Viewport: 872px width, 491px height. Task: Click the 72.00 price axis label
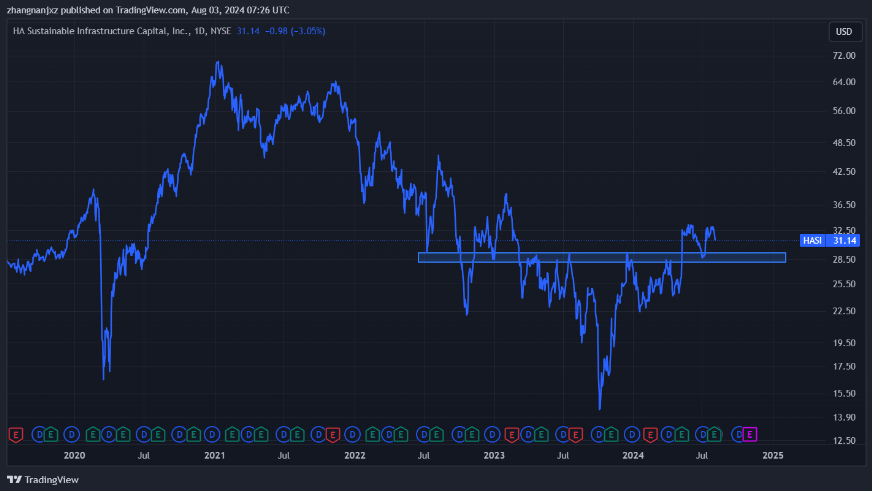click(844, 56)
